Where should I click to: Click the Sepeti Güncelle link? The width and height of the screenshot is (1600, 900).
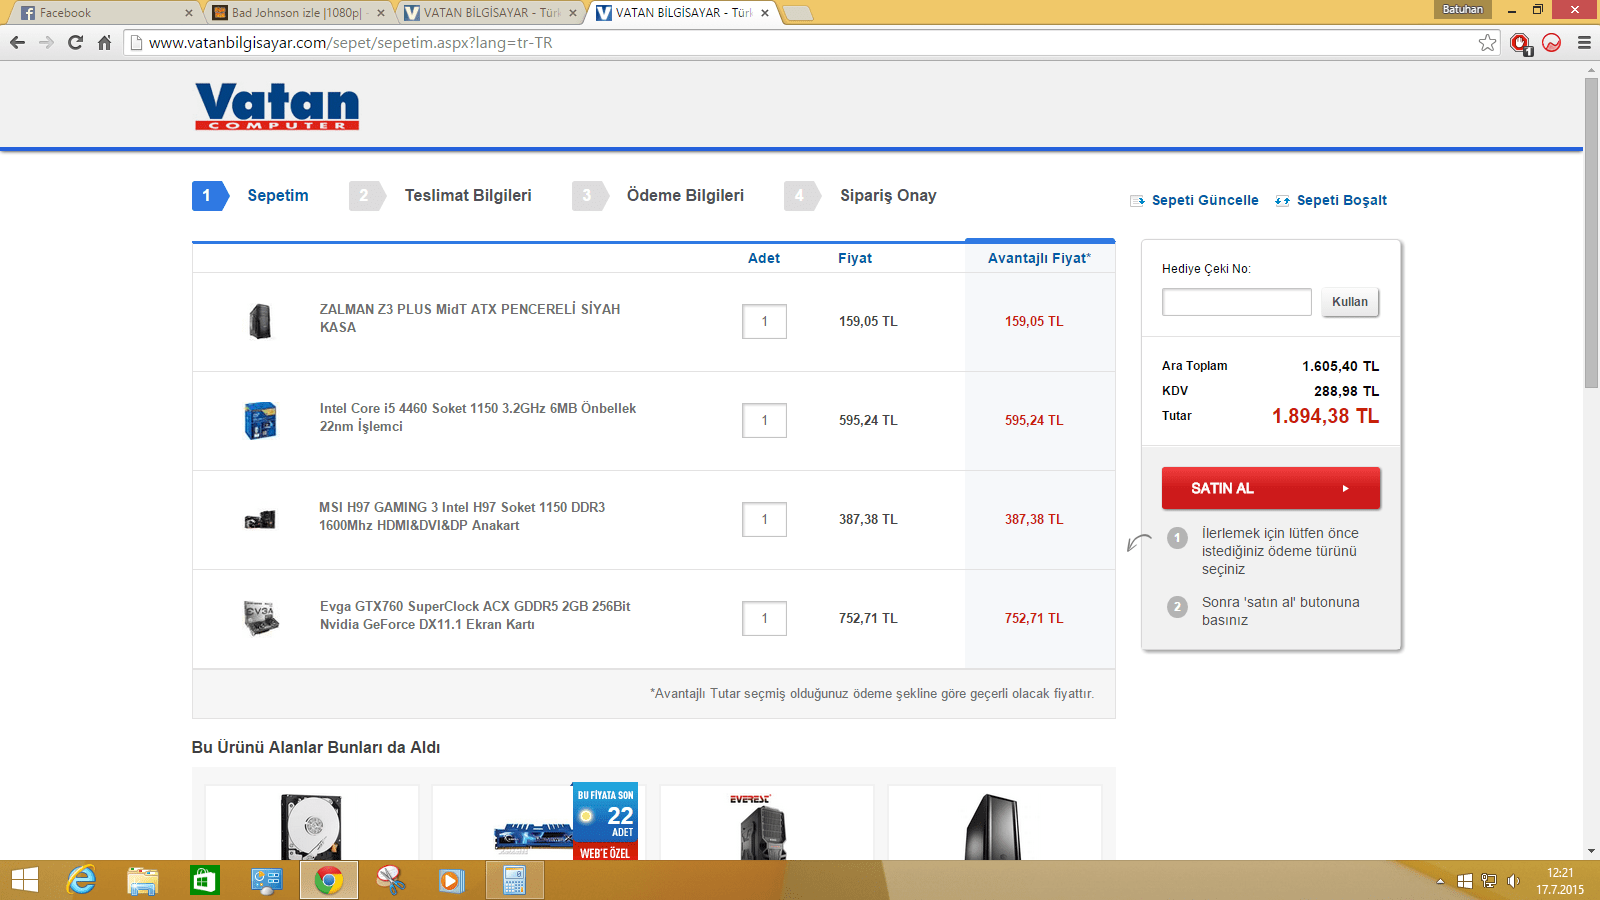tap(1205, 201)
